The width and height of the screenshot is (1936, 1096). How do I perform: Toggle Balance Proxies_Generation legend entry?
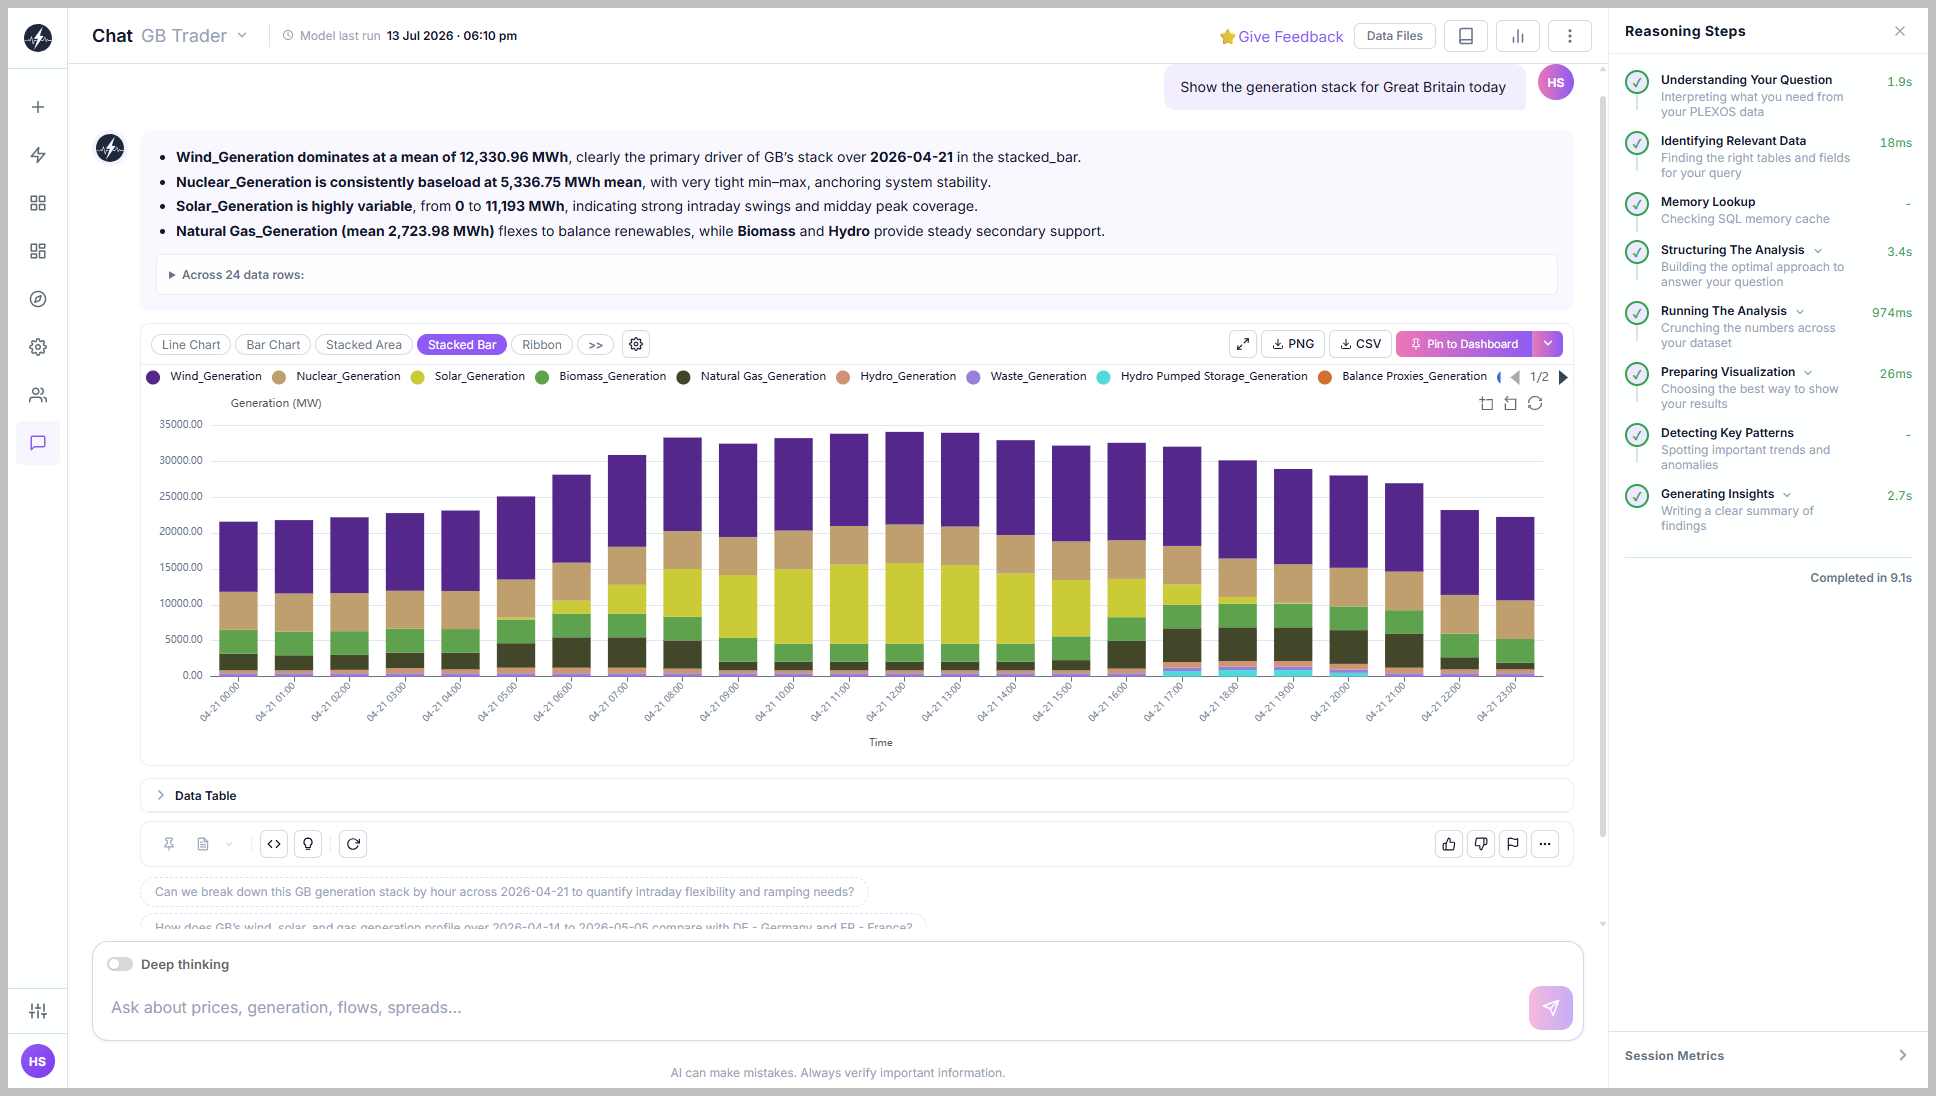1402,377
